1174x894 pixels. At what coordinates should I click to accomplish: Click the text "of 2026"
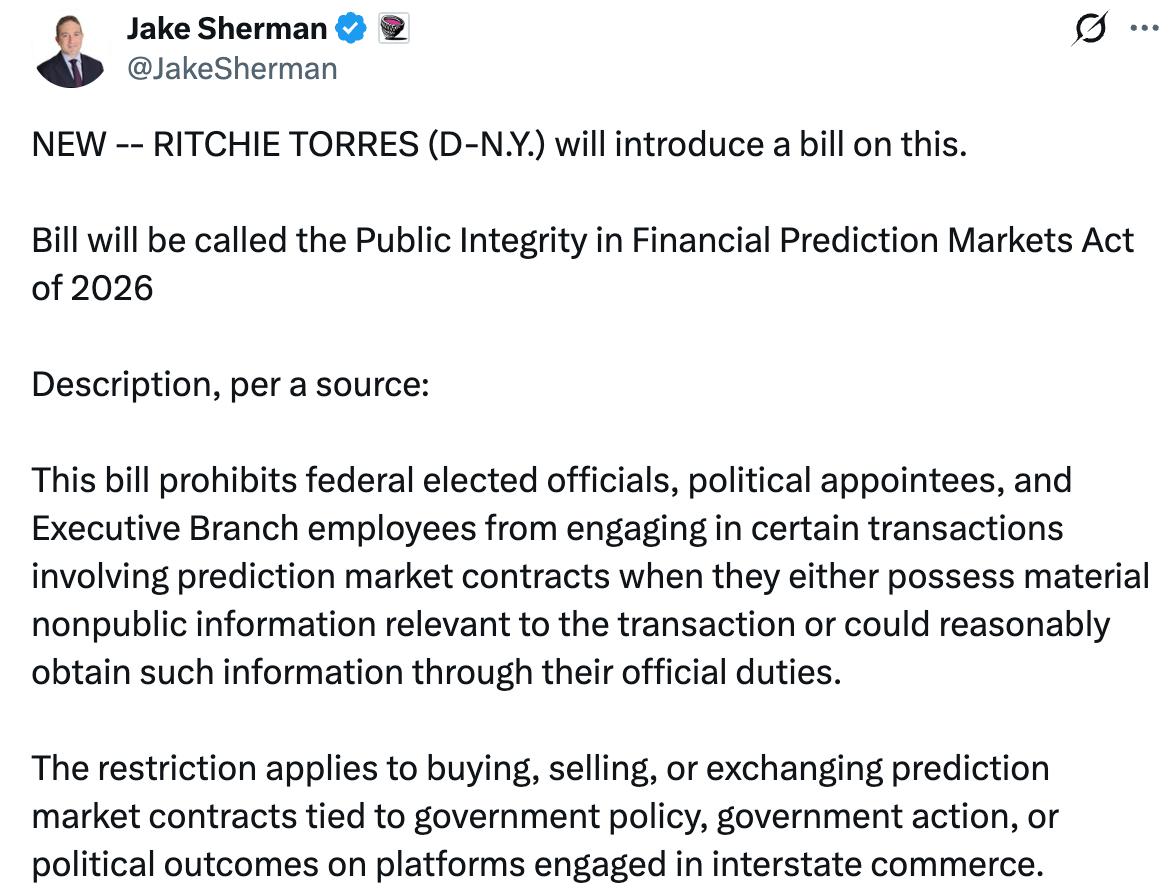[92, 288]
